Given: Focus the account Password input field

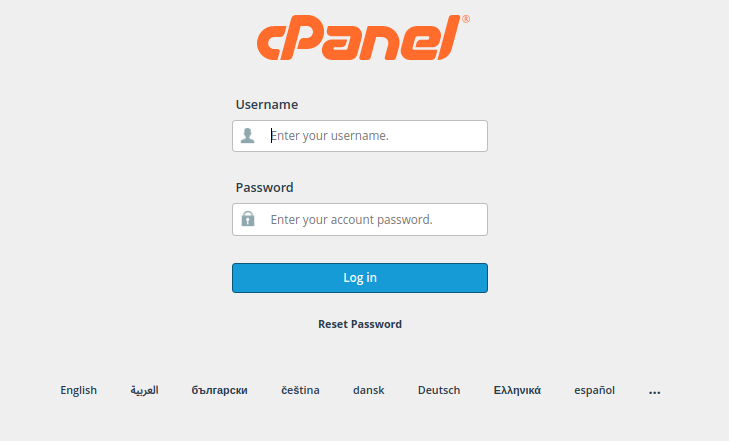Looking at the screenshot, I should pos(375,220).
